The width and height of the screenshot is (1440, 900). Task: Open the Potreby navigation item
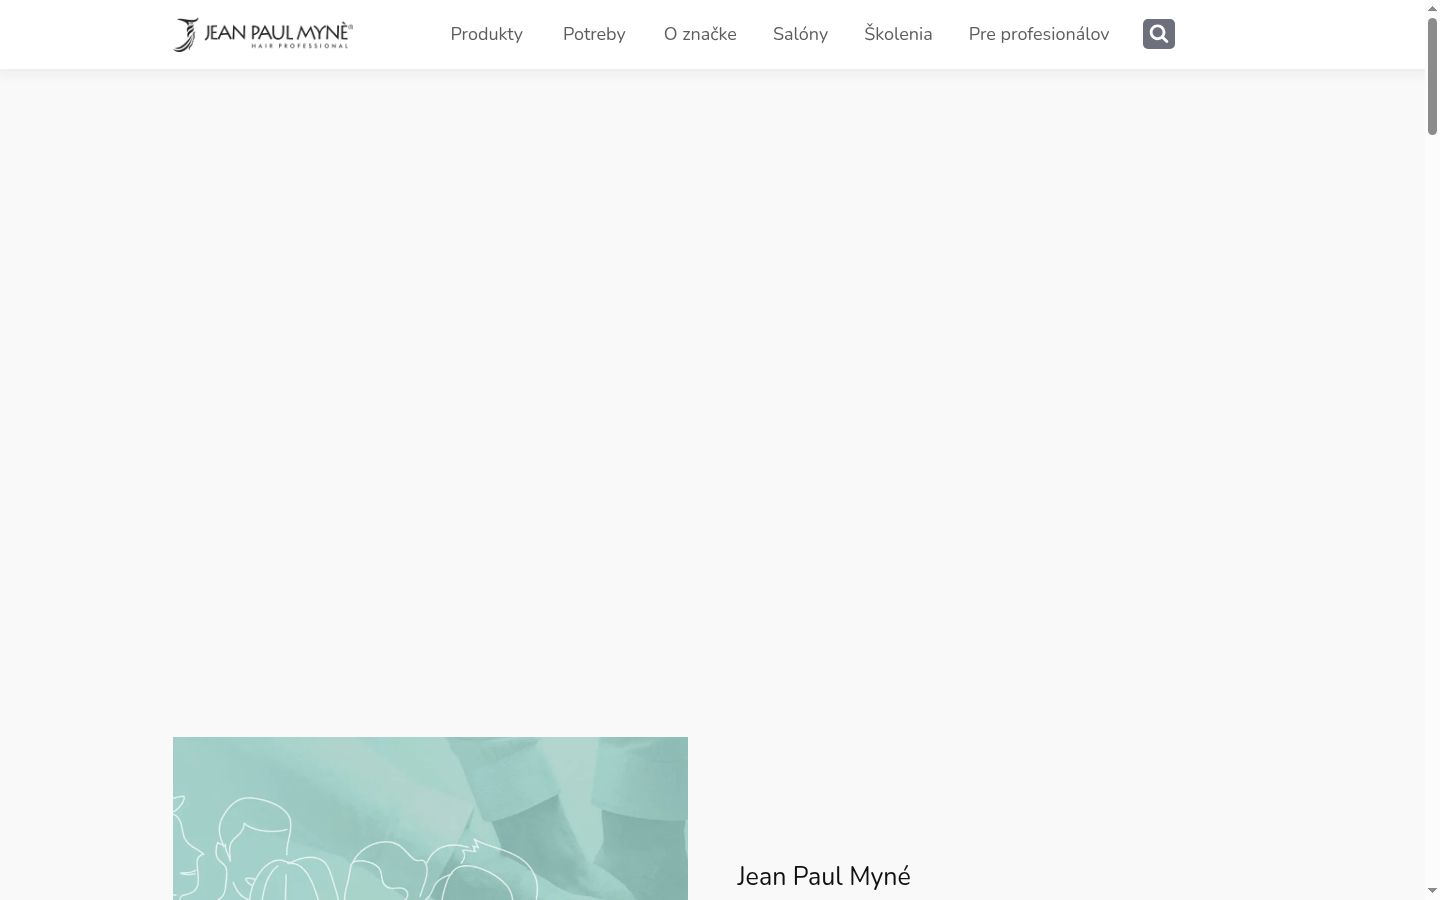coord(594,34)
